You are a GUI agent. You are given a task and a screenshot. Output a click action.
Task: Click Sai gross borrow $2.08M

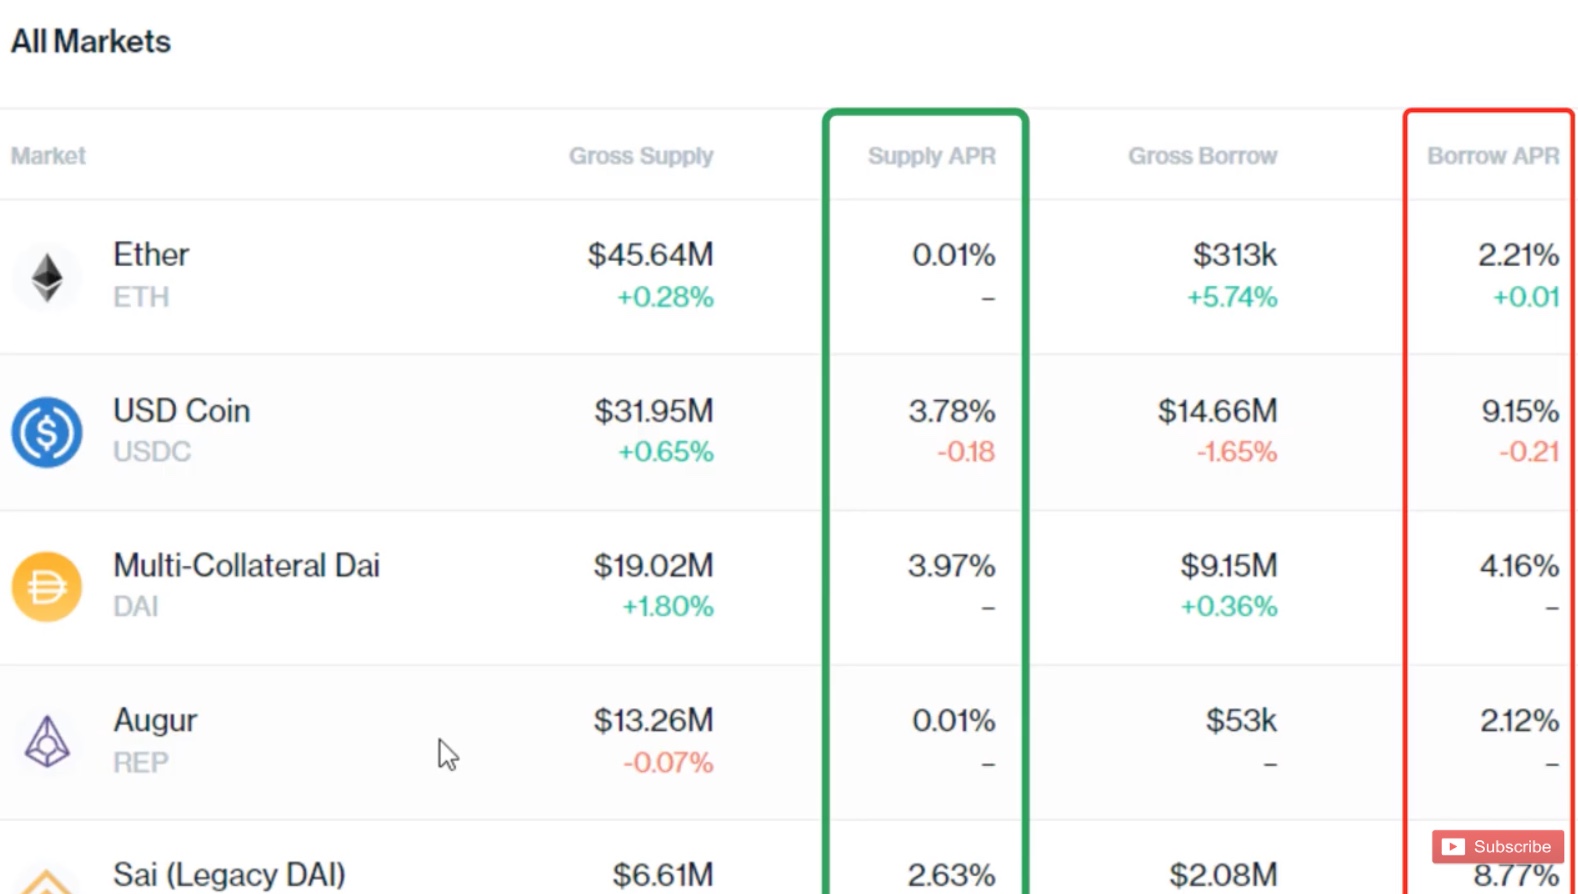(1223, 875)
